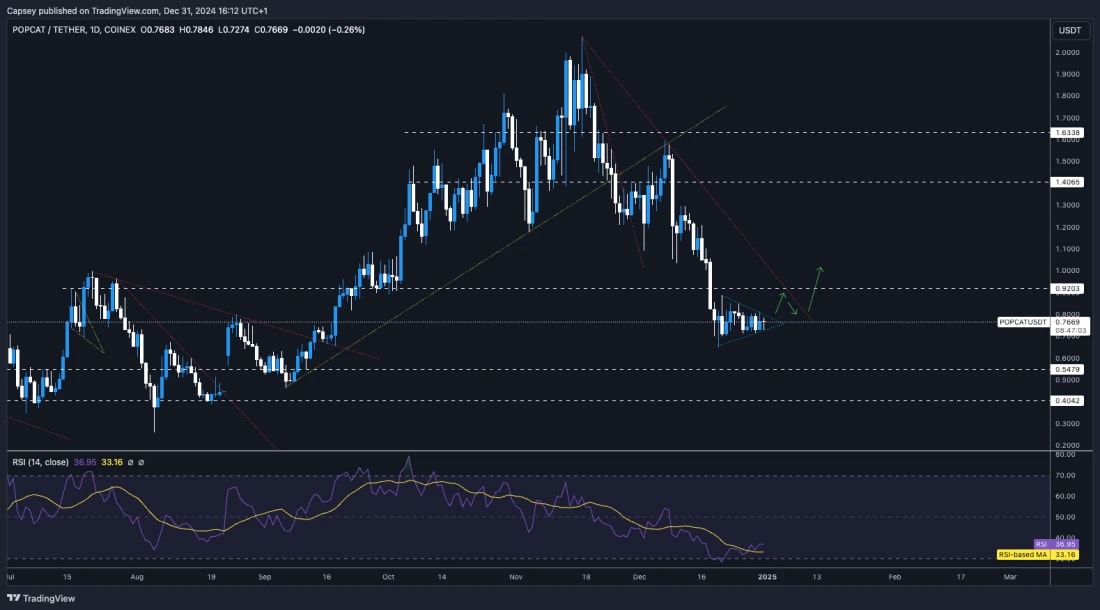Image resolution: width=1100 pixels, height=610 pixels.
Task: Select the 0.9203 price level label
Action: tap(1068, 288)
